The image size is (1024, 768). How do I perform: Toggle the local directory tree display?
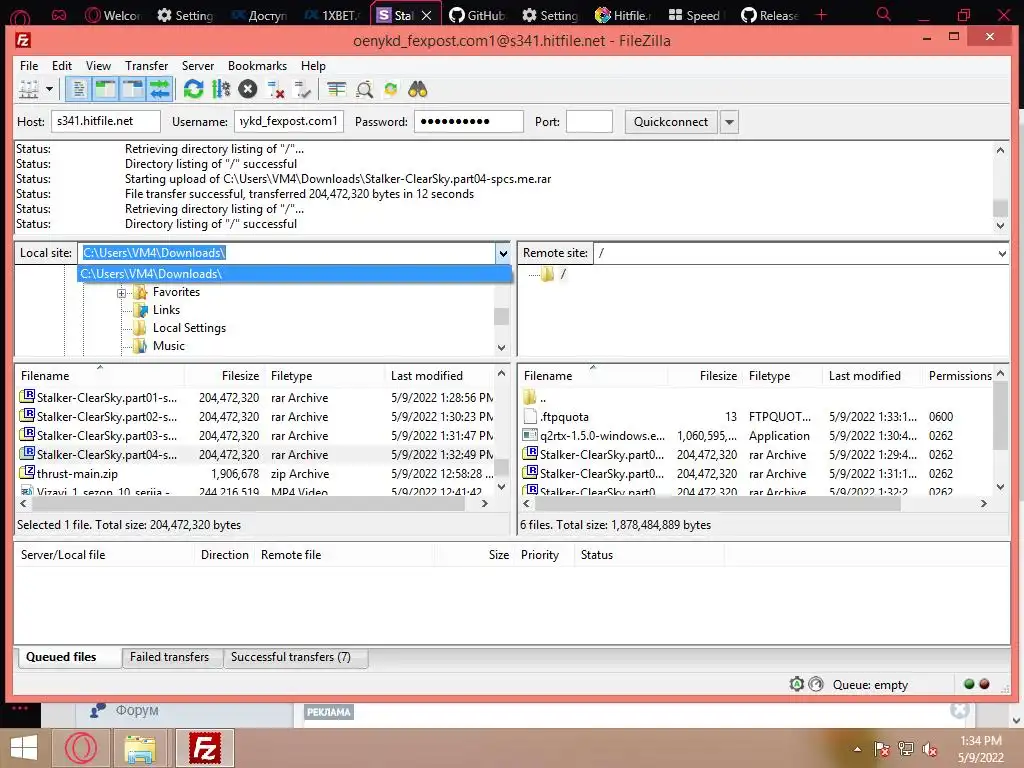(x=105, y=89)
